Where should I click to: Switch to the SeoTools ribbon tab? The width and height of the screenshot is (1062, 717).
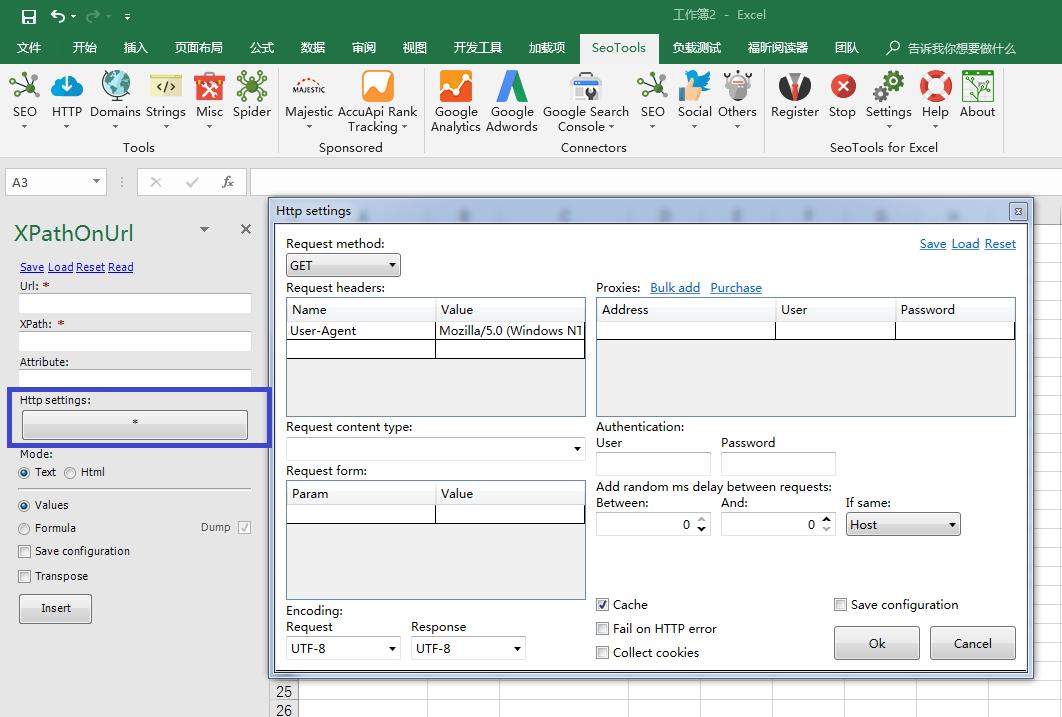pos(618,47)
